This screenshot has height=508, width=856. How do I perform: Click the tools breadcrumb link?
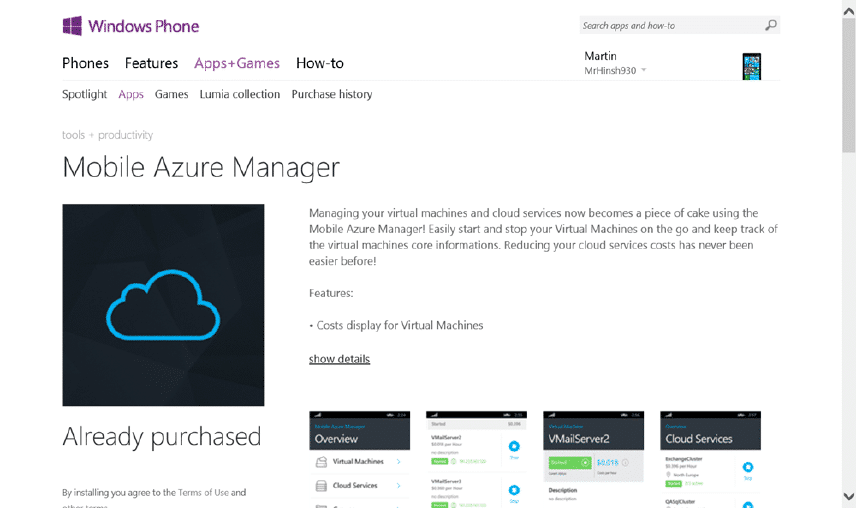[73, 135]
